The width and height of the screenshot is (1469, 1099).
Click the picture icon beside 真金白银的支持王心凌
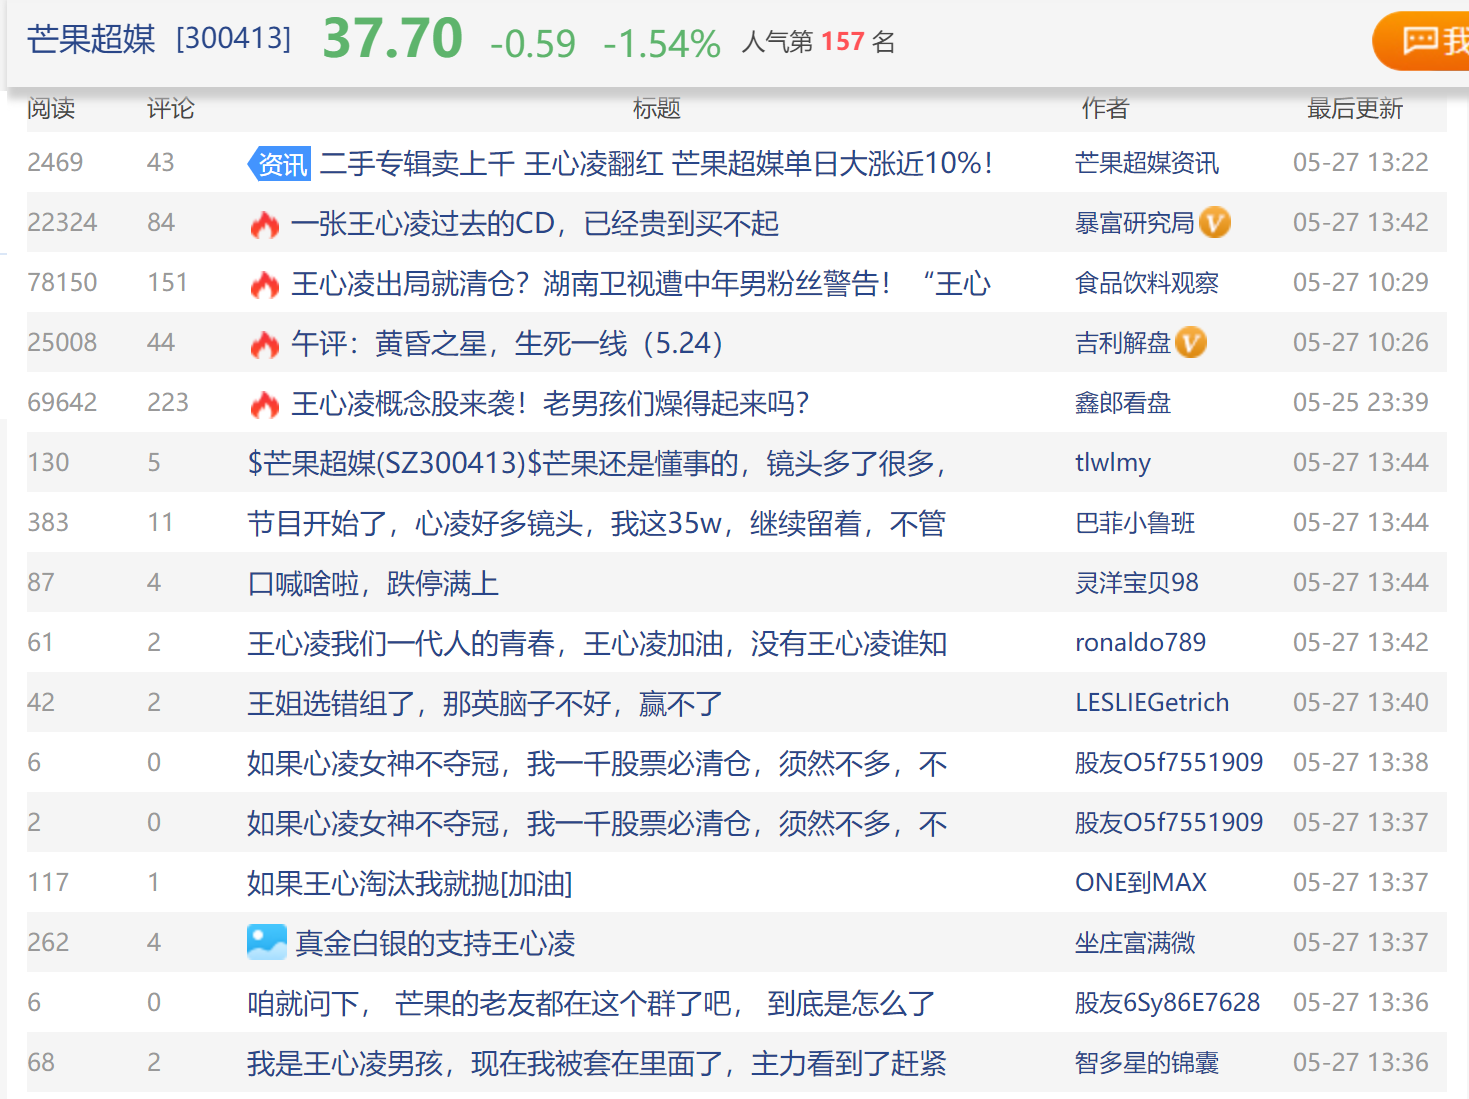[267, 942]
